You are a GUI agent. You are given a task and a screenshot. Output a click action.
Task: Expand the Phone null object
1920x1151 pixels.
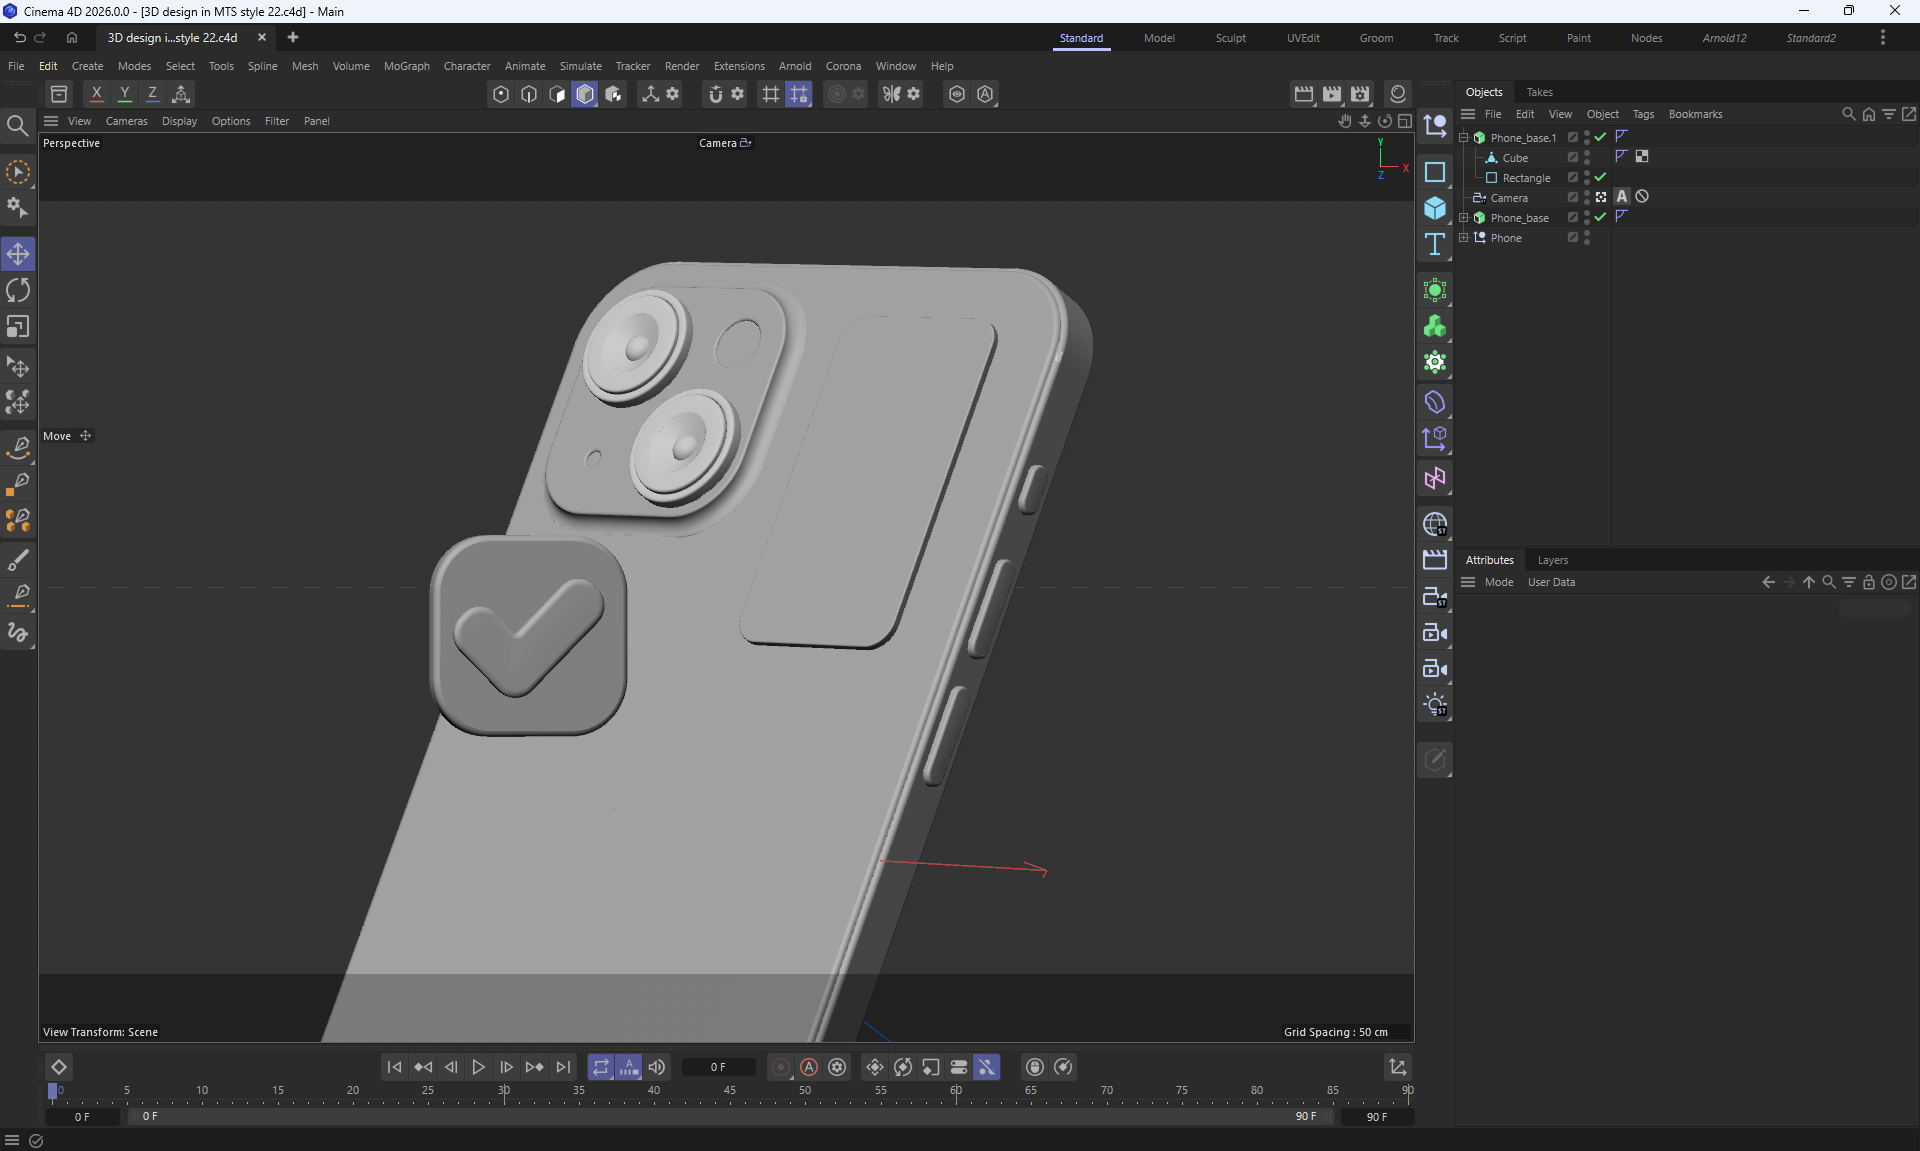(1464, 238)
